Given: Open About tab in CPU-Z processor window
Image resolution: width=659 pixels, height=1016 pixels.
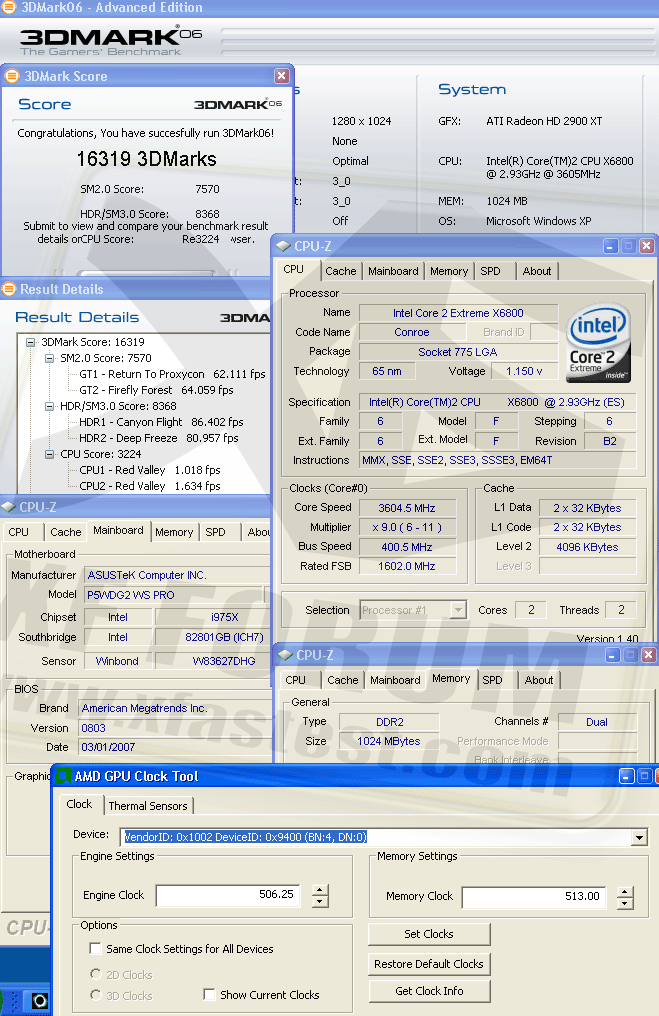Looking at the screenshot, I should pyautogui.click(x=537, y=271).
